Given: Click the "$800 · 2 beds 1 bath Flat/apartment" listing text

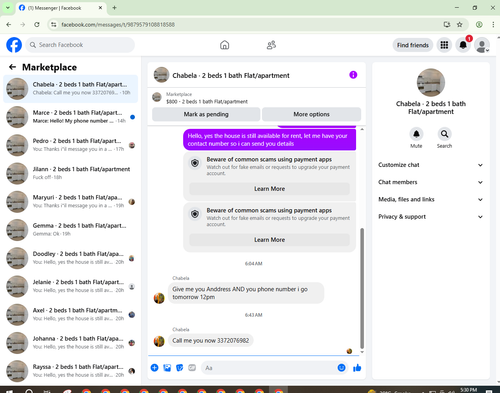Looking at the screenshot, I should tap(207, 102).
